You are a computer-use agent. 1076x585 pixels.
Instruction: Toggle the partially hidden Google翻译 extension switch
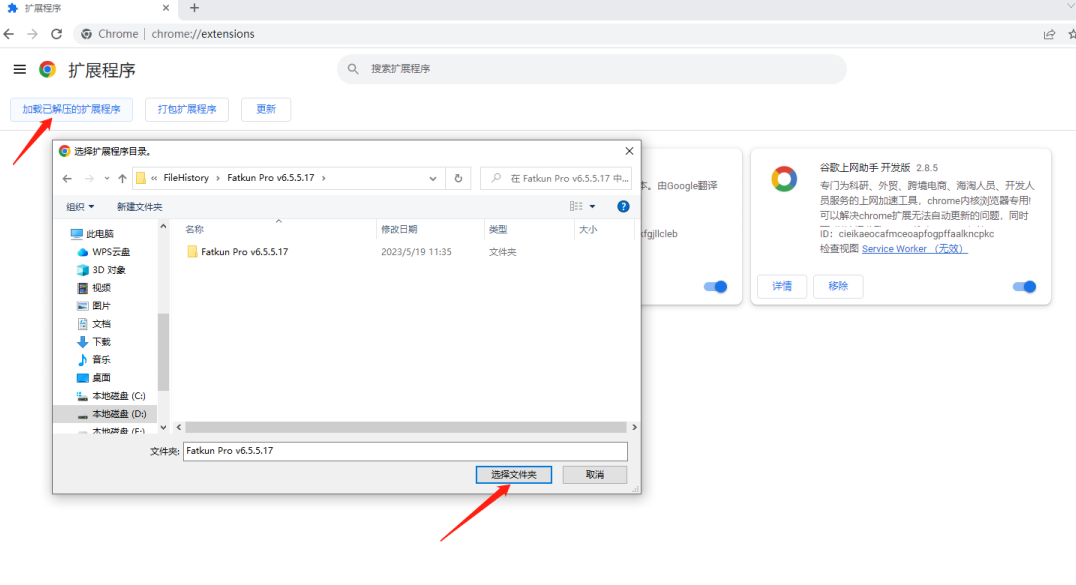[x=716, y=286]
